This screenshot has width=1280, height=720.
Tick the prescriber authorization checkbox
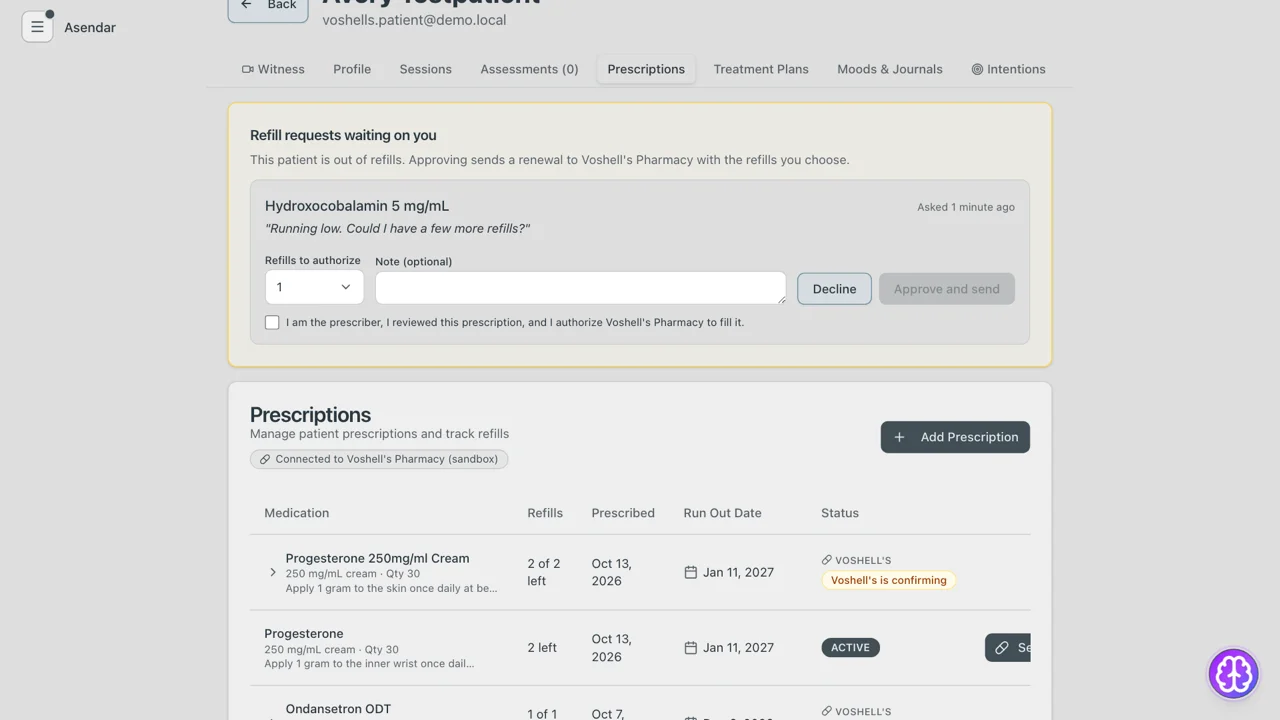click(x=272, y=322)
